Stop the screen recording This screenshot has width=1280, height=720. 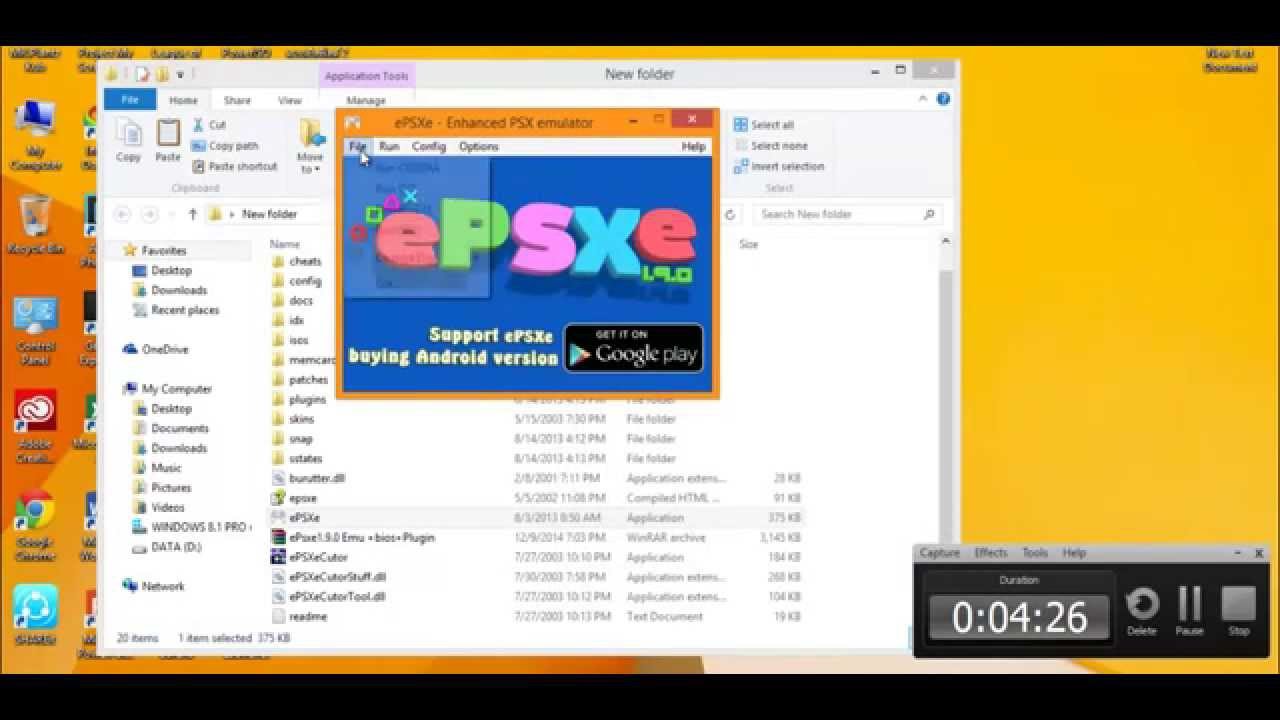click(x=1239, y=611)
